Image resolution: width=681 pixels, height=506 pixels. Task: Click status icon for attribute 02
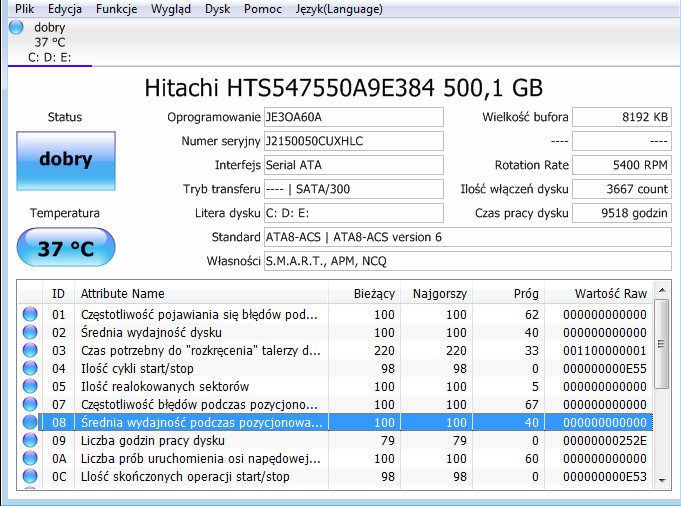click(x=30, y=332)
